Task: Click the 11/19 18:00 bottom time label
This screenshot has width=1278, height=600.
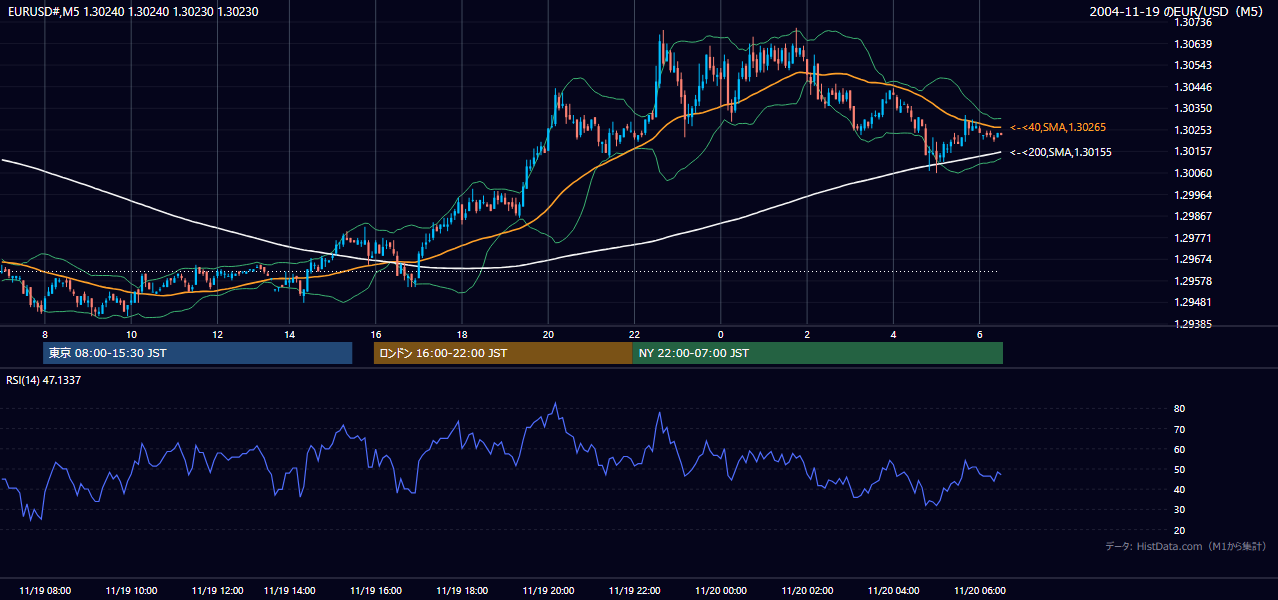Action: (x=462, y=590)
